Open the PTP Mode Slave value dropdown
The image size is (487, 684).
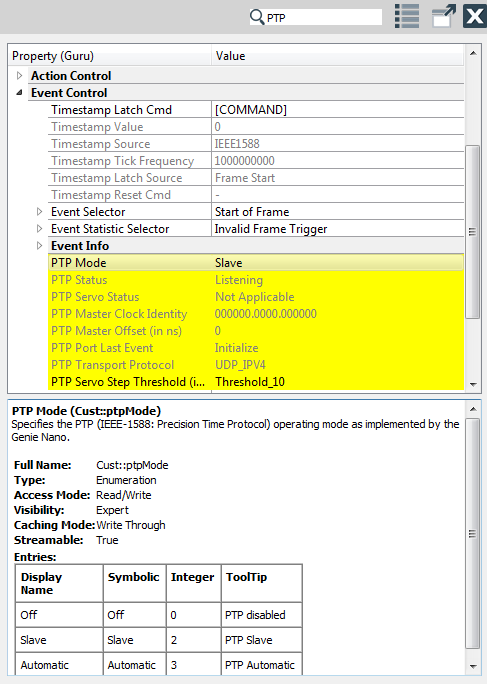pyautogui.click(x=338, y=263)
